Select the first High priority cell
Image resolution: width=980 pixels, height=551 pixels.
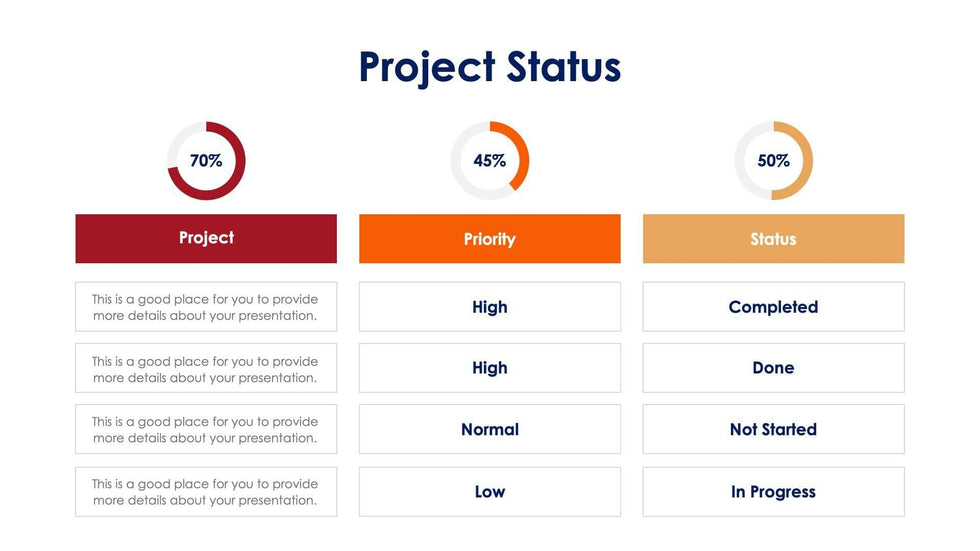click(x=490, y=307)
